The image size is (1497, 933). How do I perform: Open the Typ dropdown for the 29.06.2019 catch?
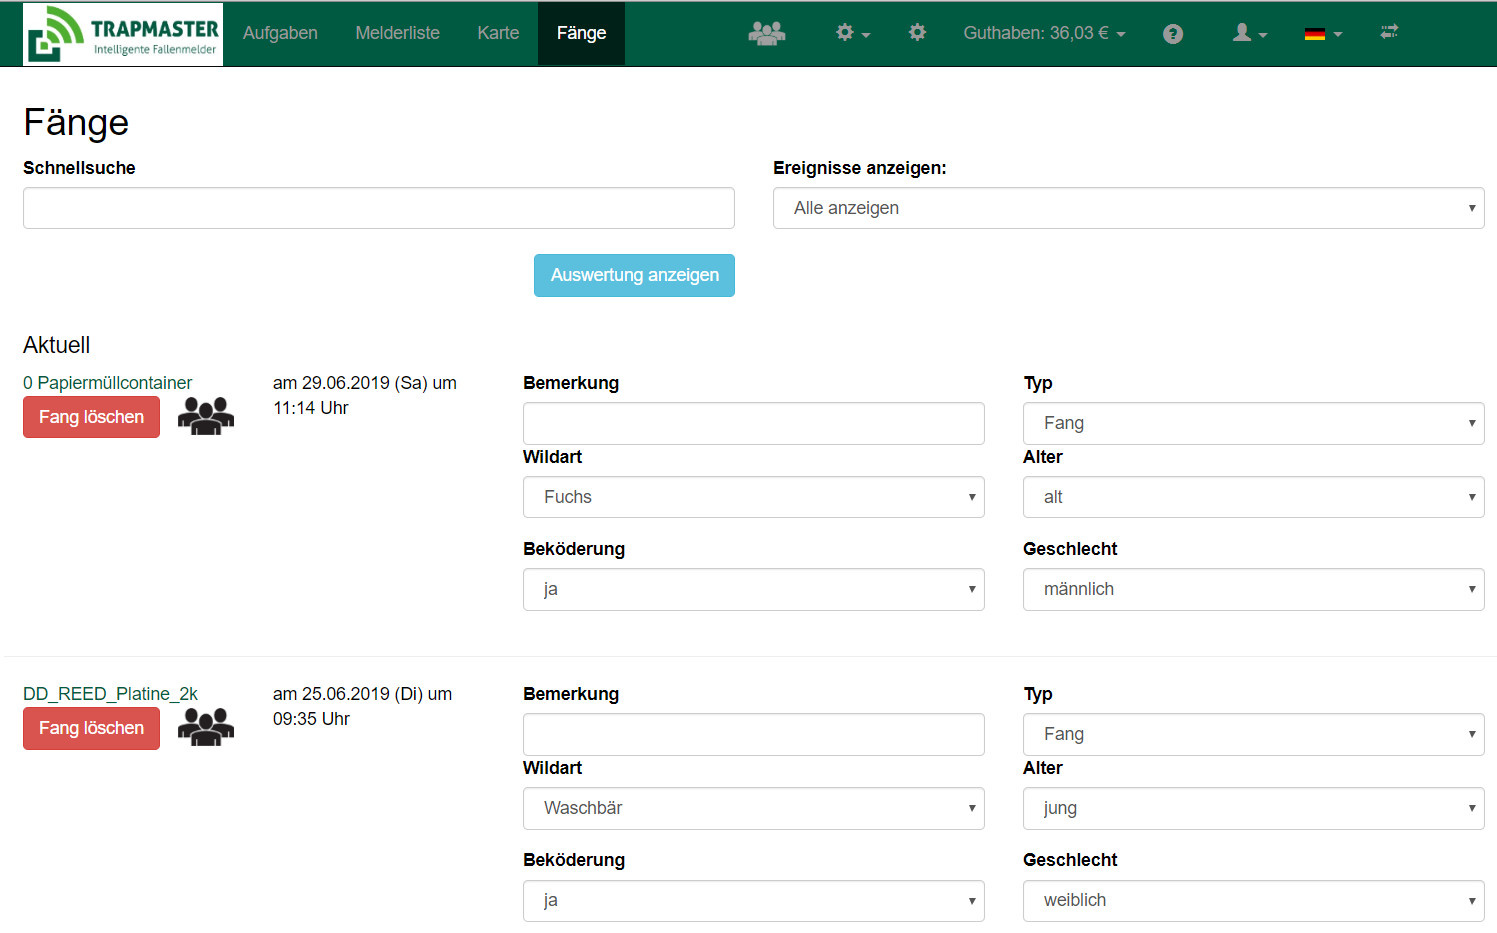[x=1254, y=423]
